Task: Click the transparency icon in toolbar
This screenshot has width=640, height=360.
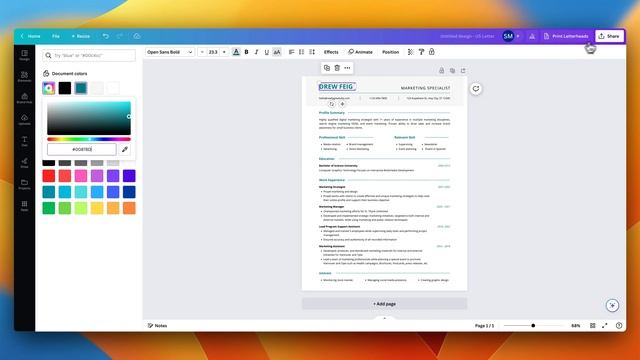Action: click(411, 52)
